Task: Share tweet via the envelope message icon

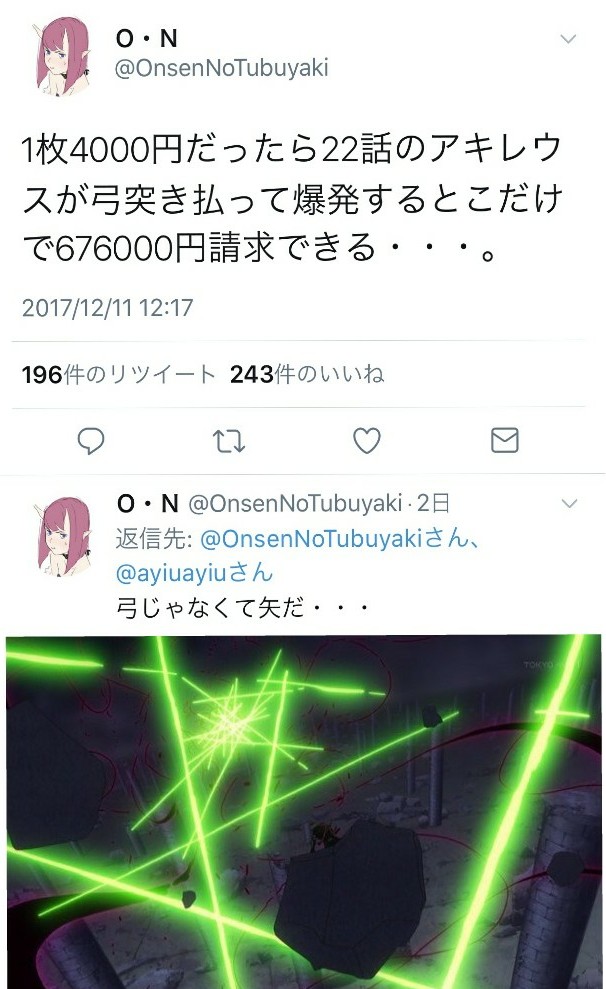Action: (x=504, y=440)
